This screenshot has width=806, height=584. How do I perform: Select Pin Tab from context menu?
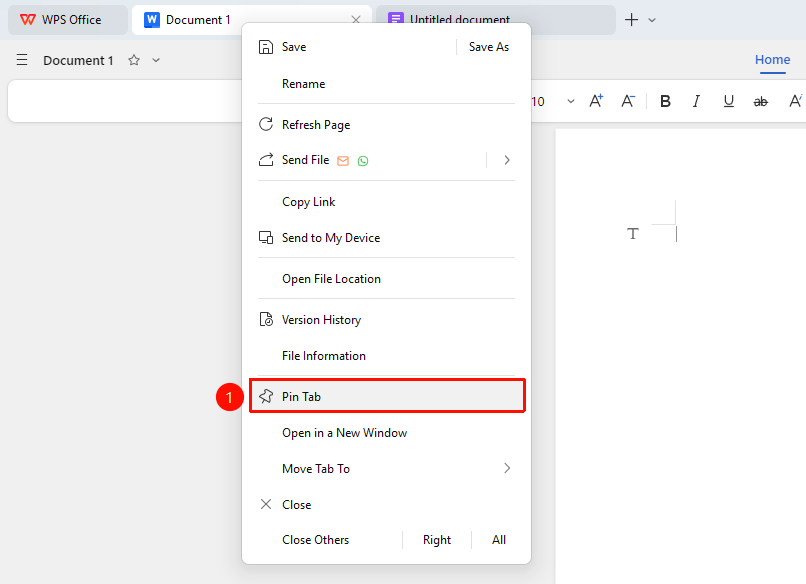point(387,396)
